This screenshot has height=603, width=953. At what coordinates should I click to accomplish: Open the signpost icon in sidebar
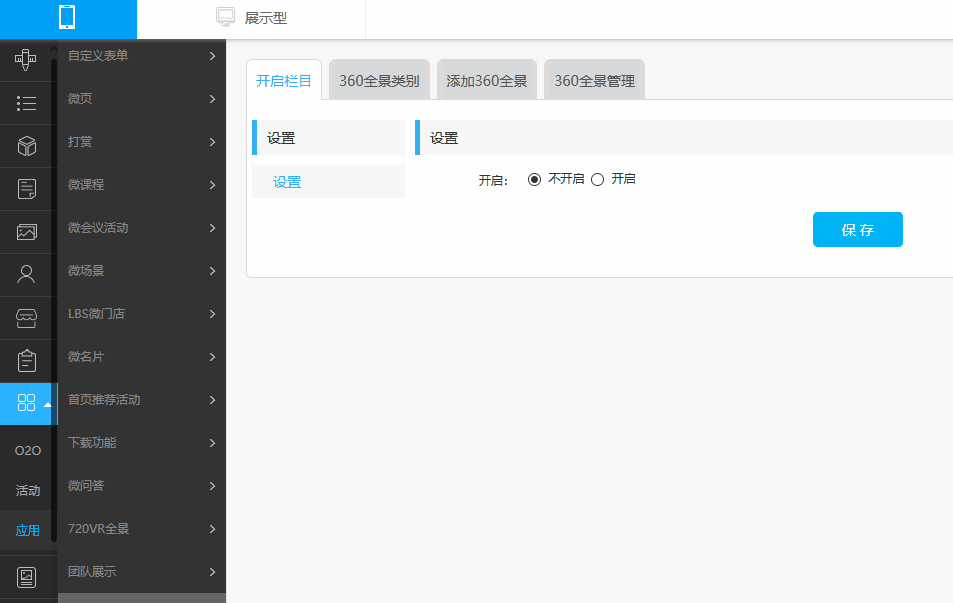26,60
